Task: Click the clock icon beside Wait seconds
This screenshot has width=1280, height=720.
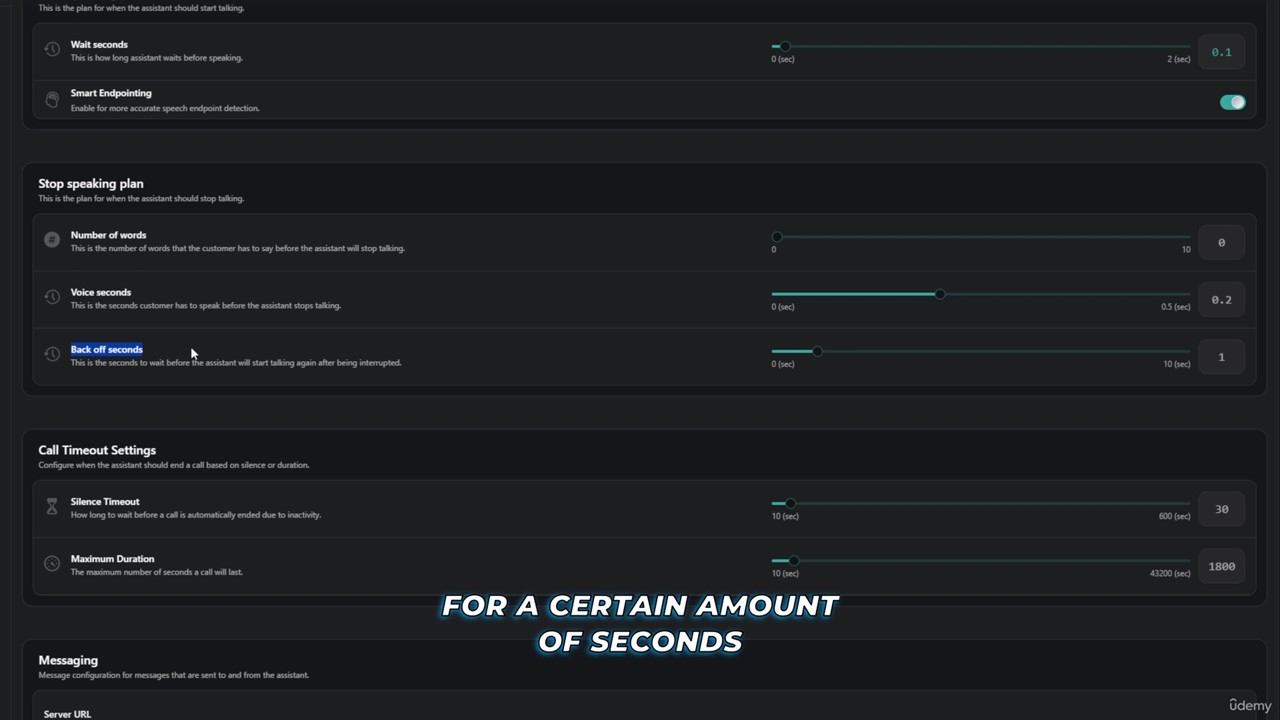Action: click(x=52, y=49)
